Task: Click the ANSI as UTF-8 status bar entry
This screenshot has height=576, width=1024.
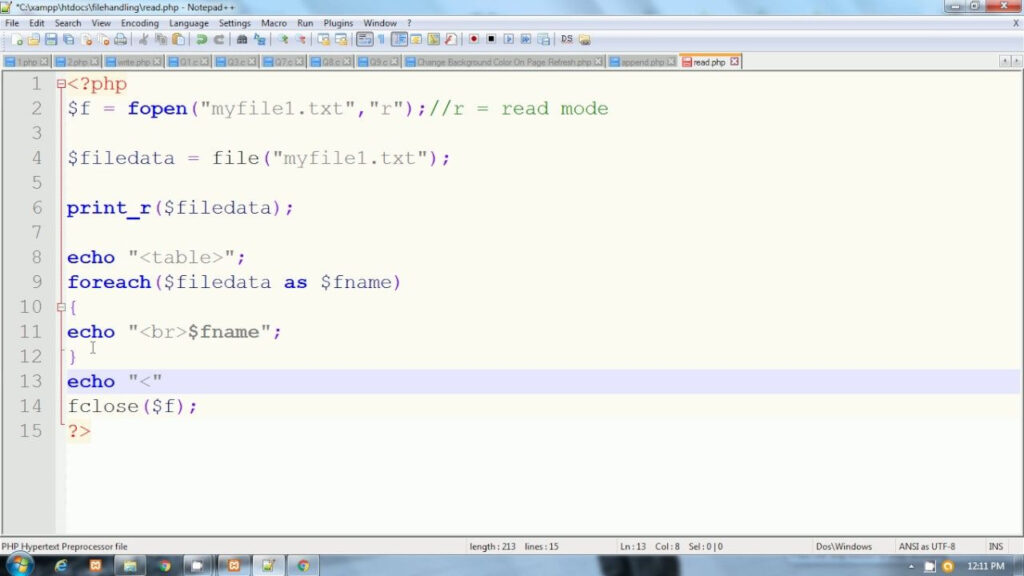Action: pyautogui.click(x=927, y=547)
